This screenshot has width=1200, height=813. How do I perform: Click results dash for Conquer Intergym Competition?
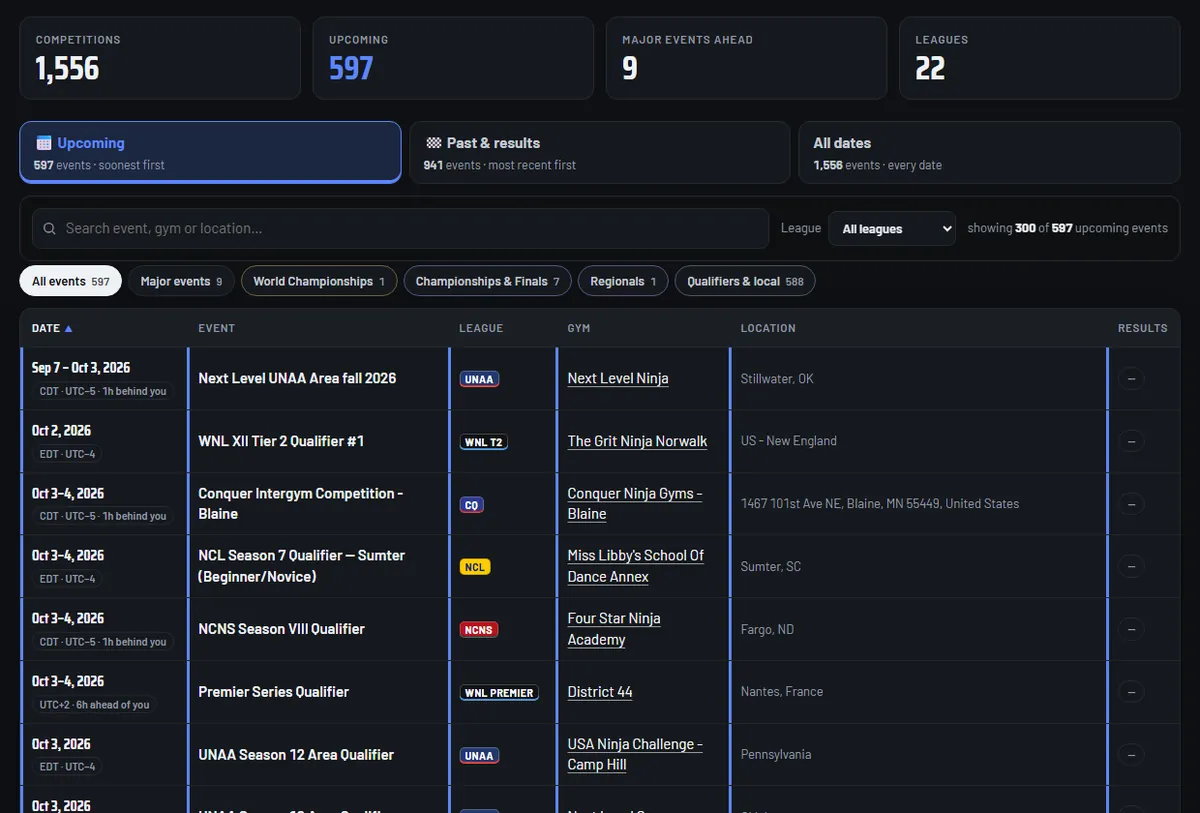1131,504
